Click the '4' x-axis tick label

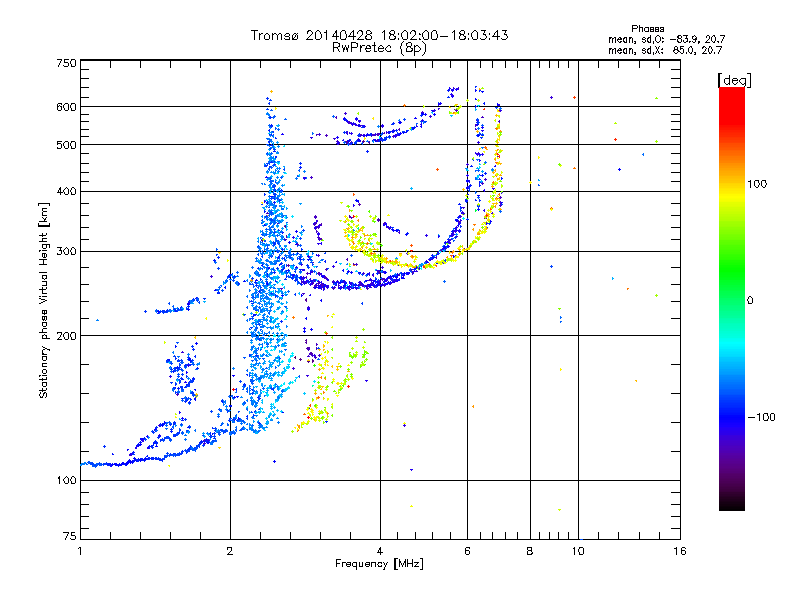click(x=380, y=551)
